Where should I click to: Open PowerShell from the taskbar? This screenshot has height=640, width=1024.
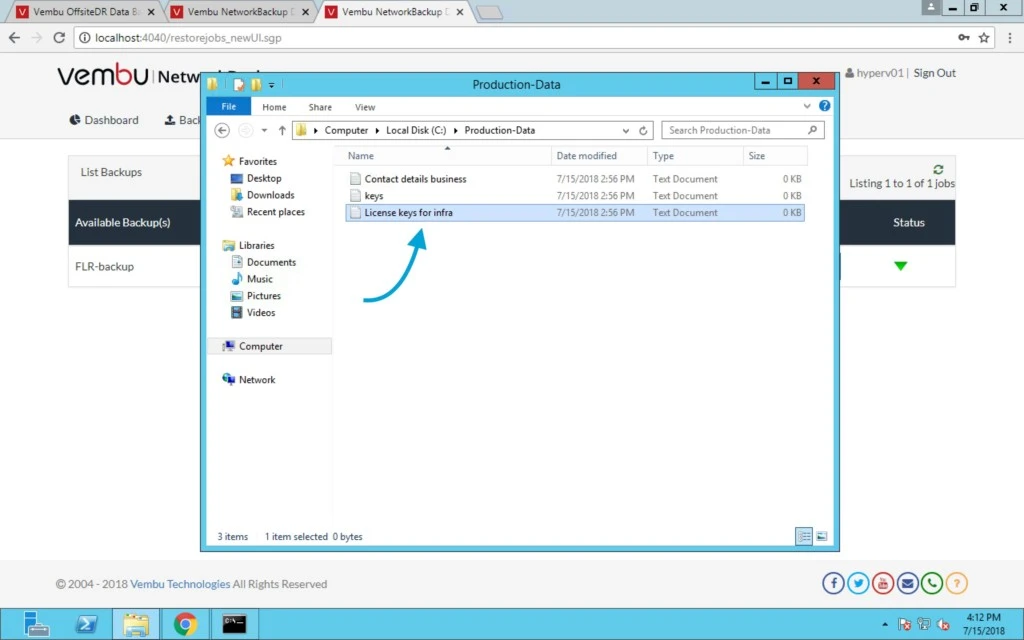click(86, 624)
